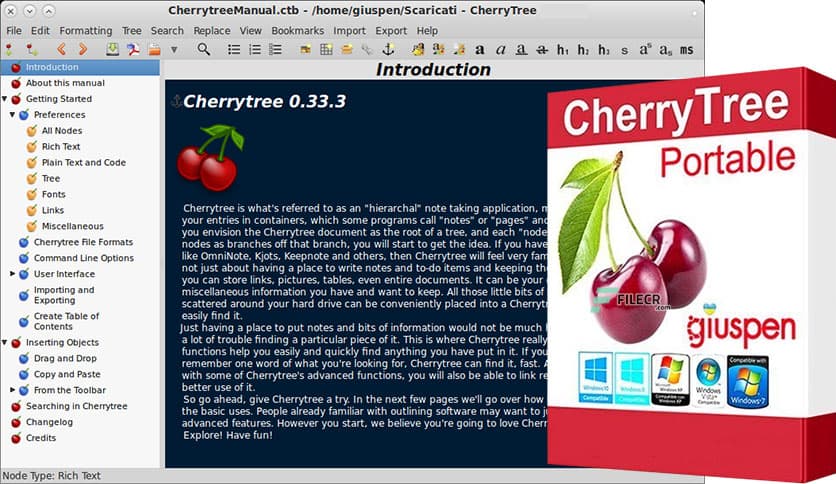Click the add subnode toolbar icon
This screenshot has height=484, width=836.
tap(32, 50)
